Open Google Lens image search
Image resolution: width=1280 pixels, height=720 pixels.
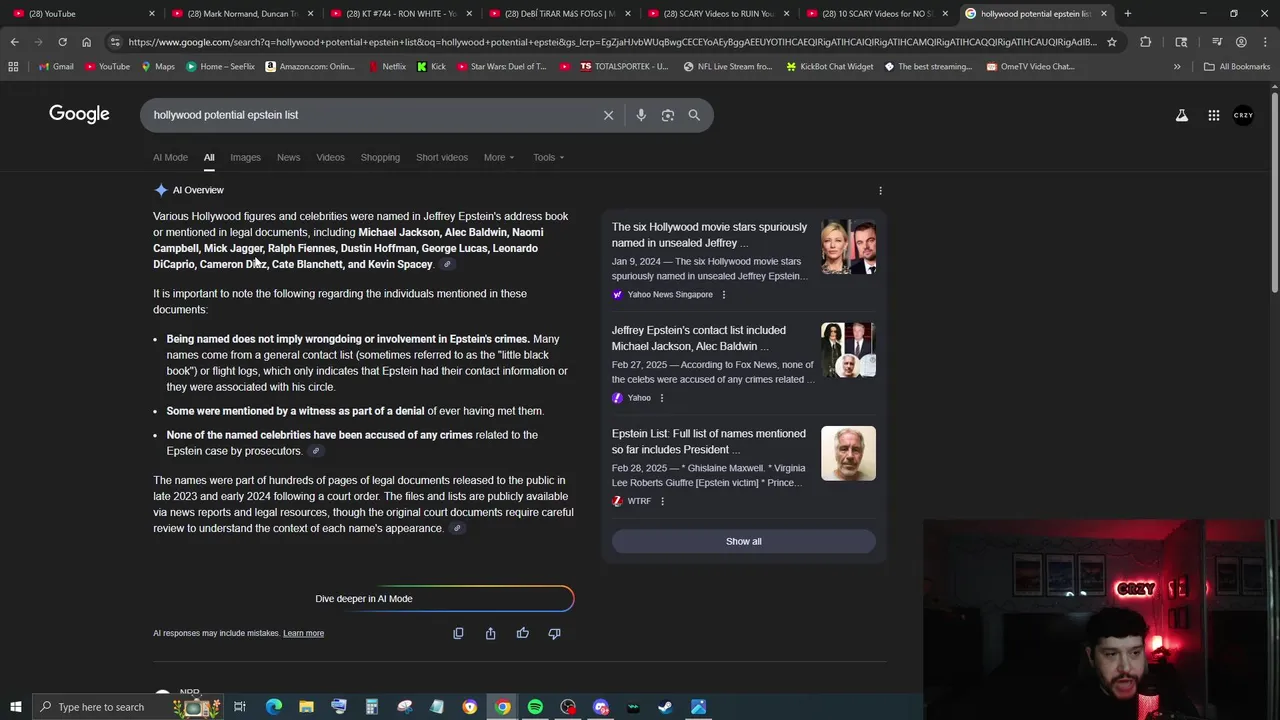click(x=668, y=115)
